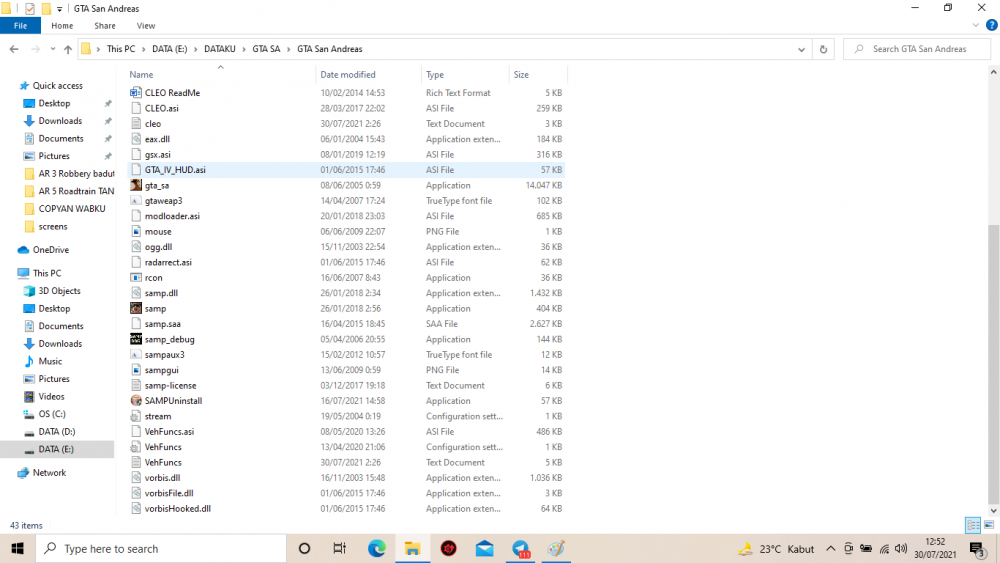Viewport: 1000px width, 563px height.
Task: Open the File menu
Action: [x=20, y=26]
